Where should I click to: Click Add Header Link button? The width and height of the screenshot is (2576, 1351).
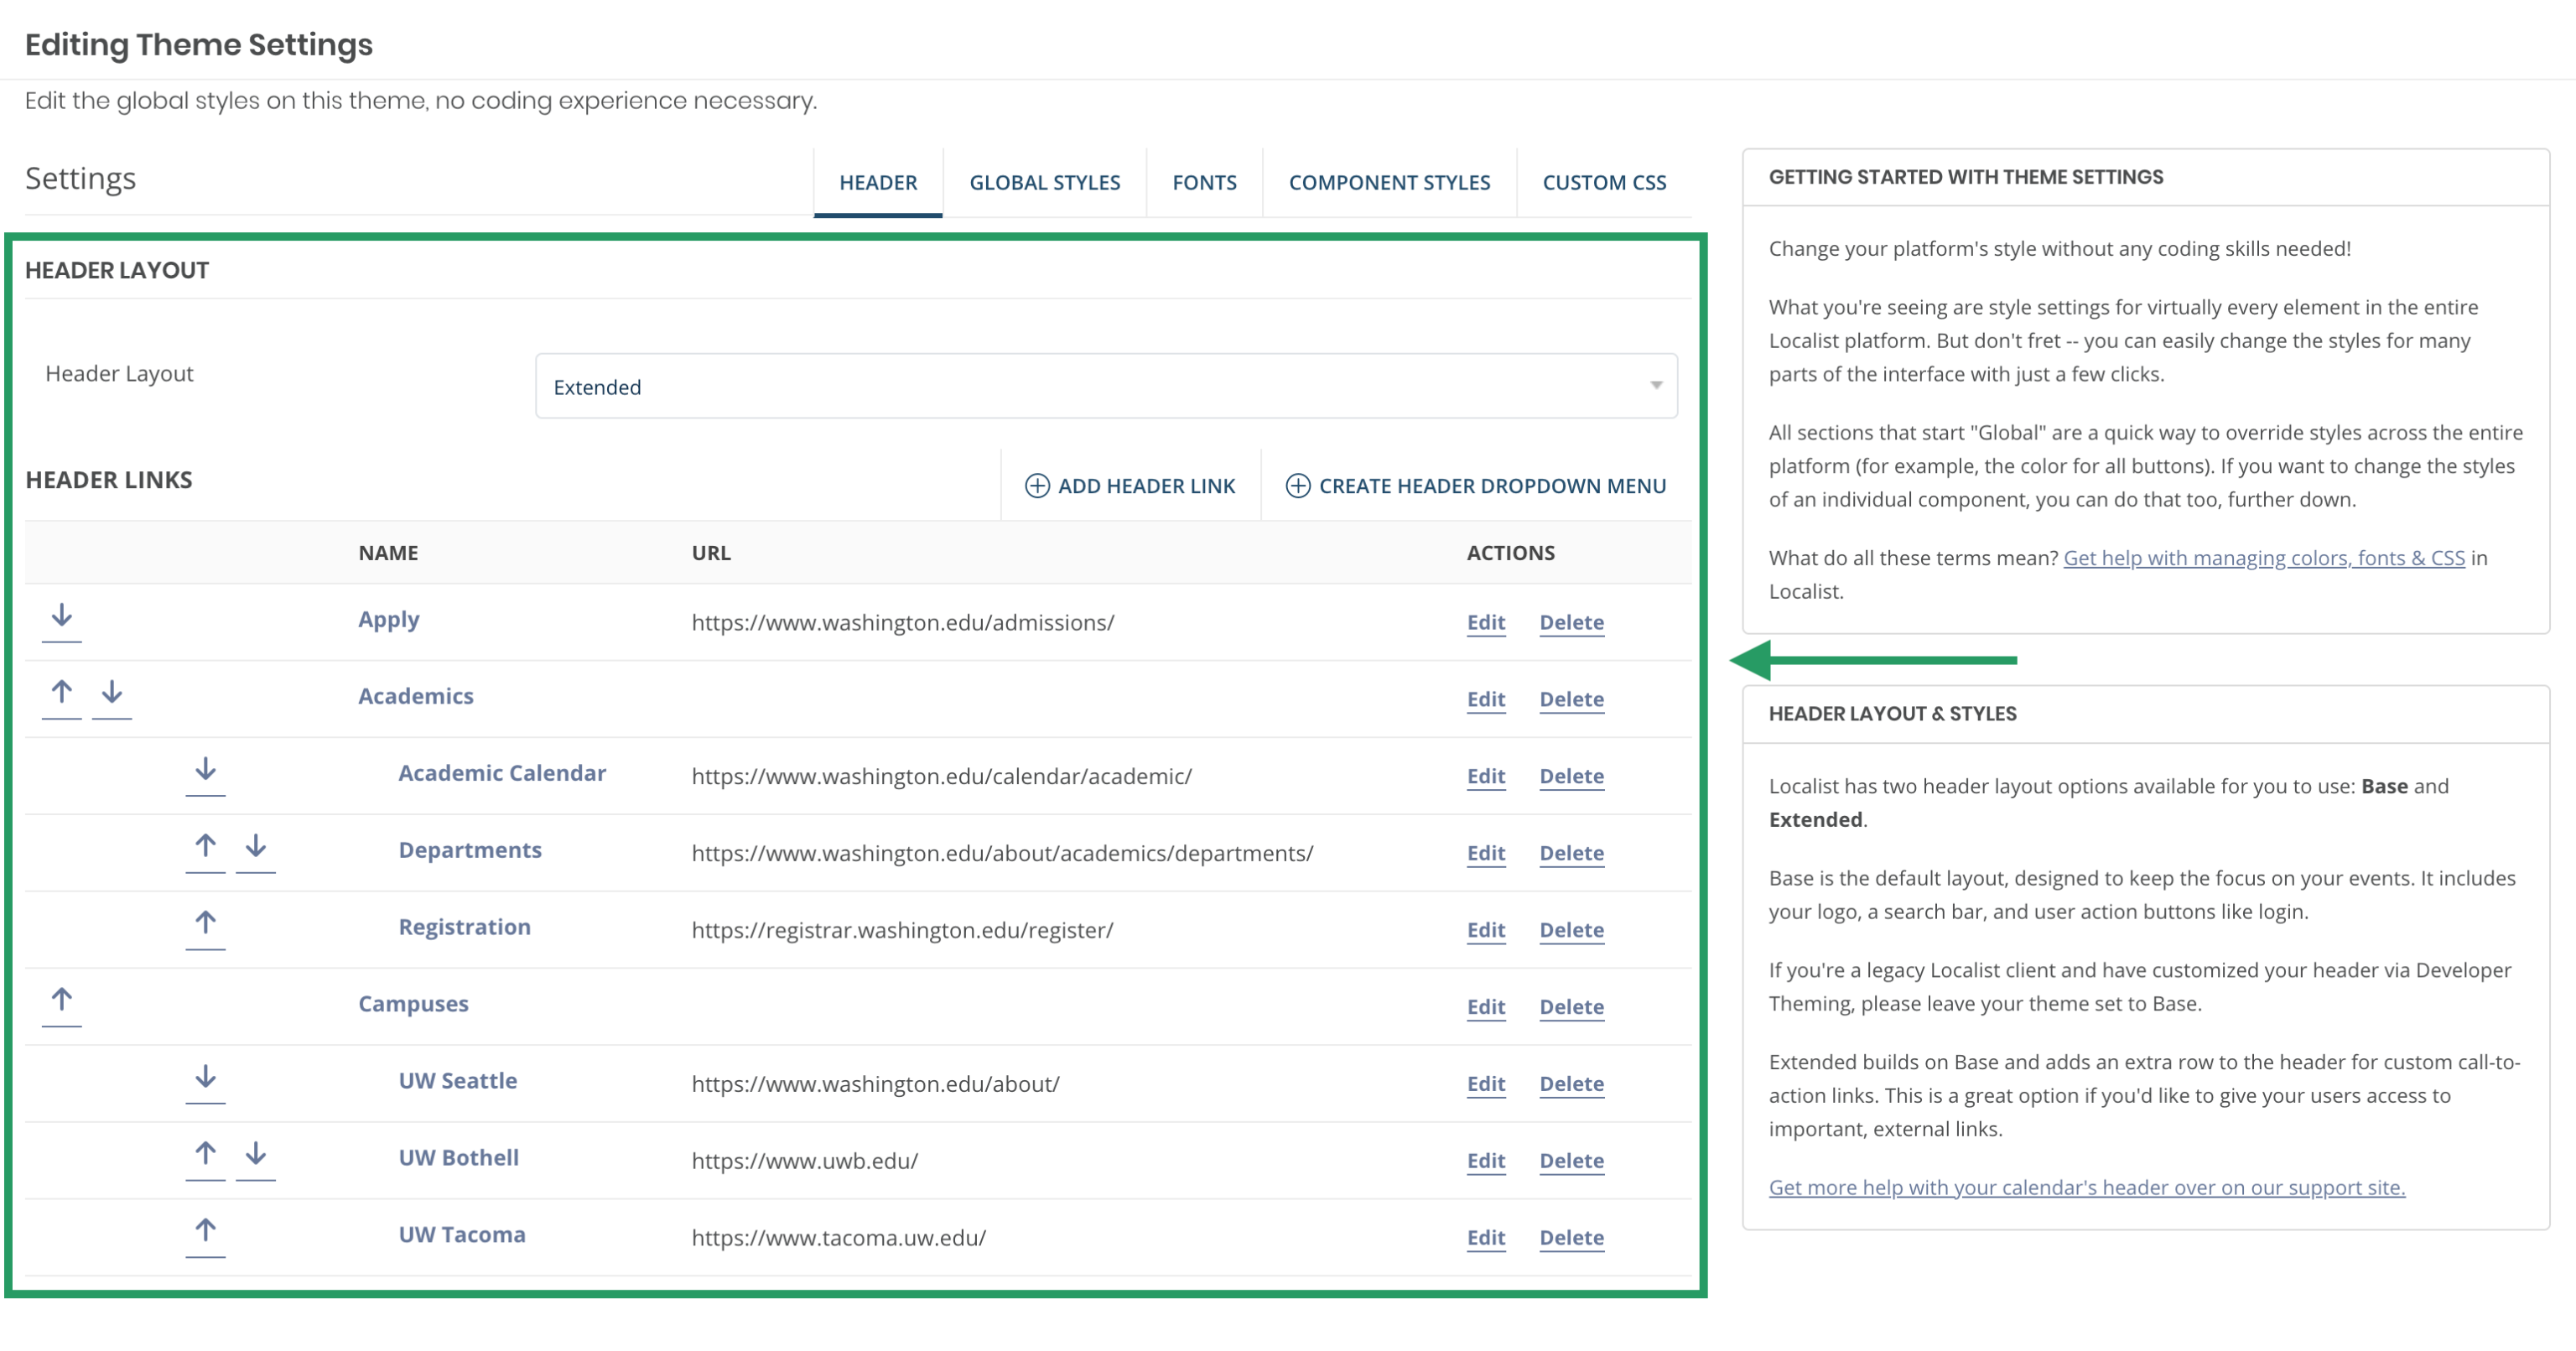(1130, 486)
